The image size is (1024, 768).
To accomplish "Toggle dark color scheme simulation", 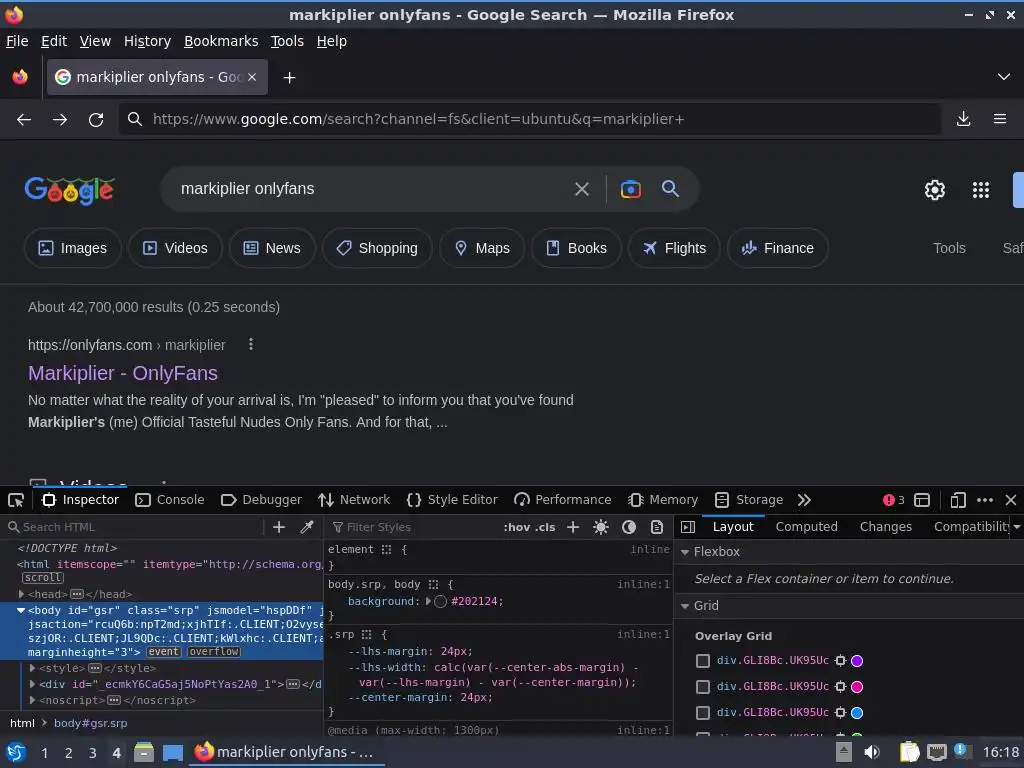I will [629, 527].
